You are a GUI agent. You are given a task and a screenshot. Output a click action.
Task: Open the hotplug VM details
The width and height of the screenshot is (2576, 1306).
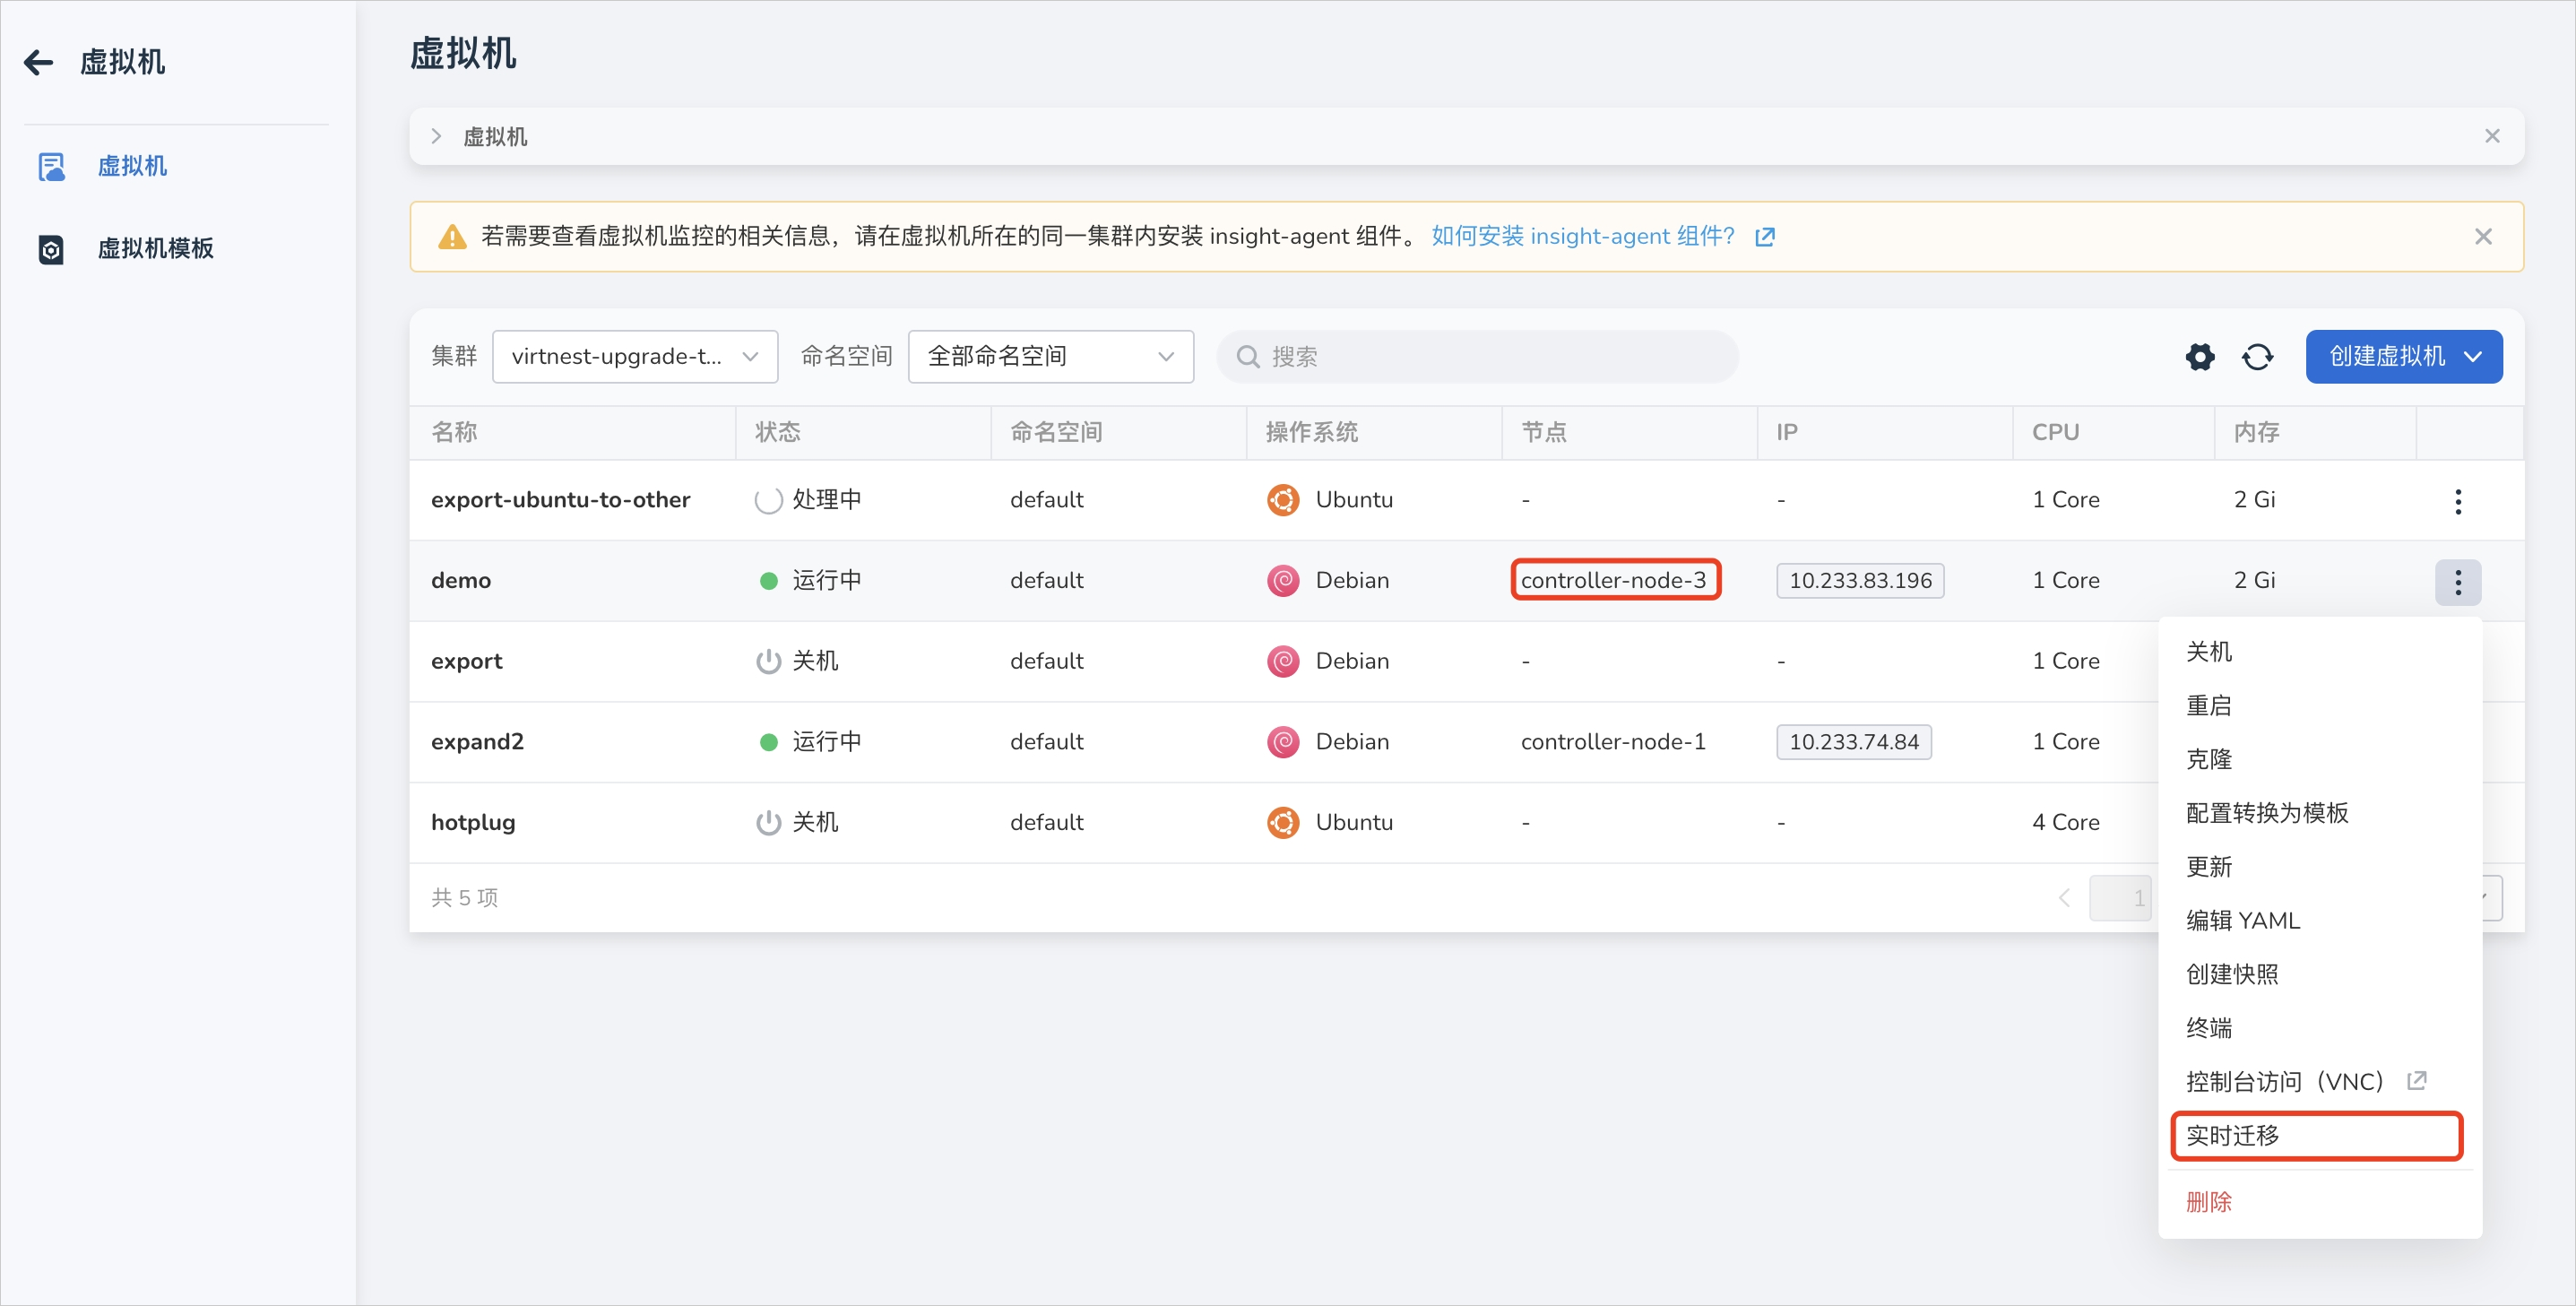tap(473, 823)
